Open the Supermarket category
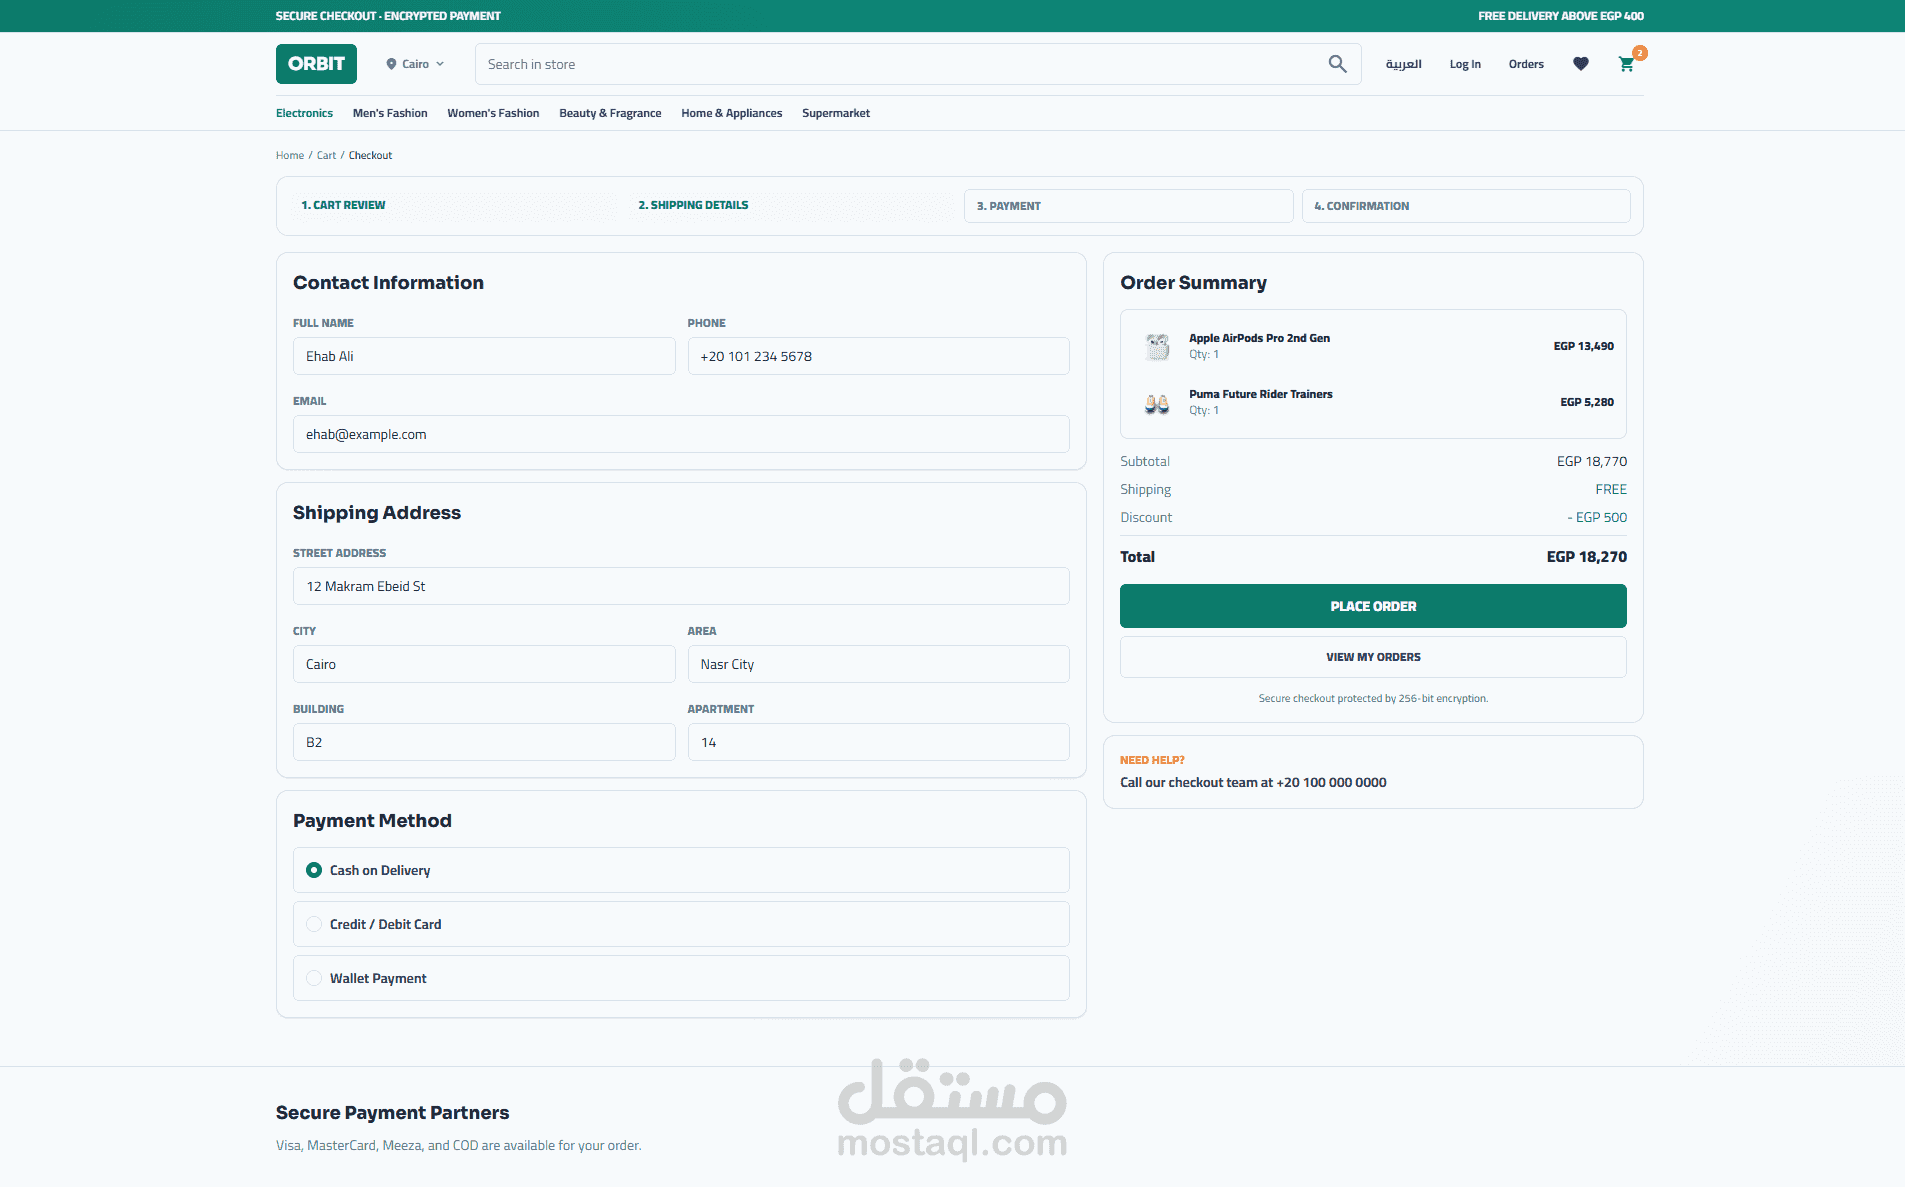Screen dimensions: 1905x1187 [836, 113]
